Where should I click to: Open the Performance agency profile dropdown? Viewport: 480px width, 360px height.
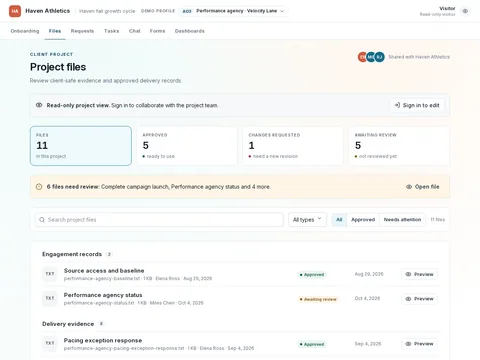coord(233,11)
